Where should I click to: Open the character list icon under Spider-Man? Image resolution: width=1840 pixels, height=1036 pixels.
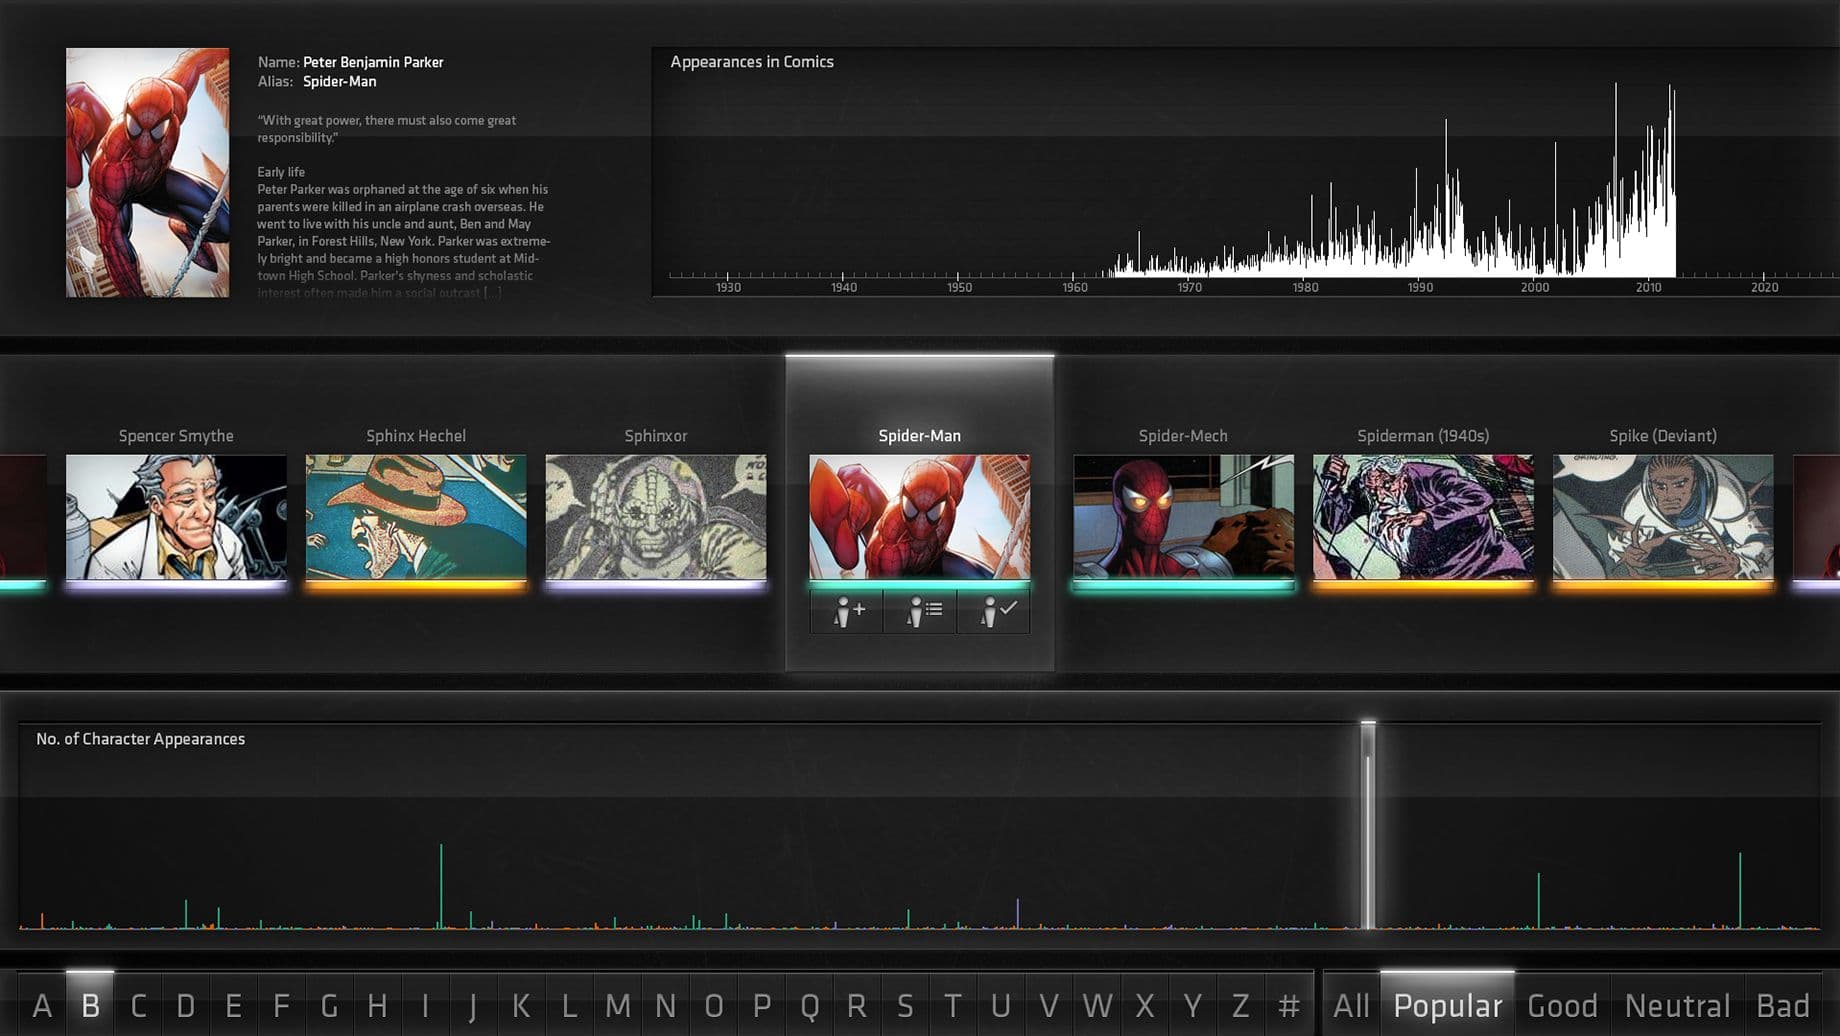[x=920, y=611]
